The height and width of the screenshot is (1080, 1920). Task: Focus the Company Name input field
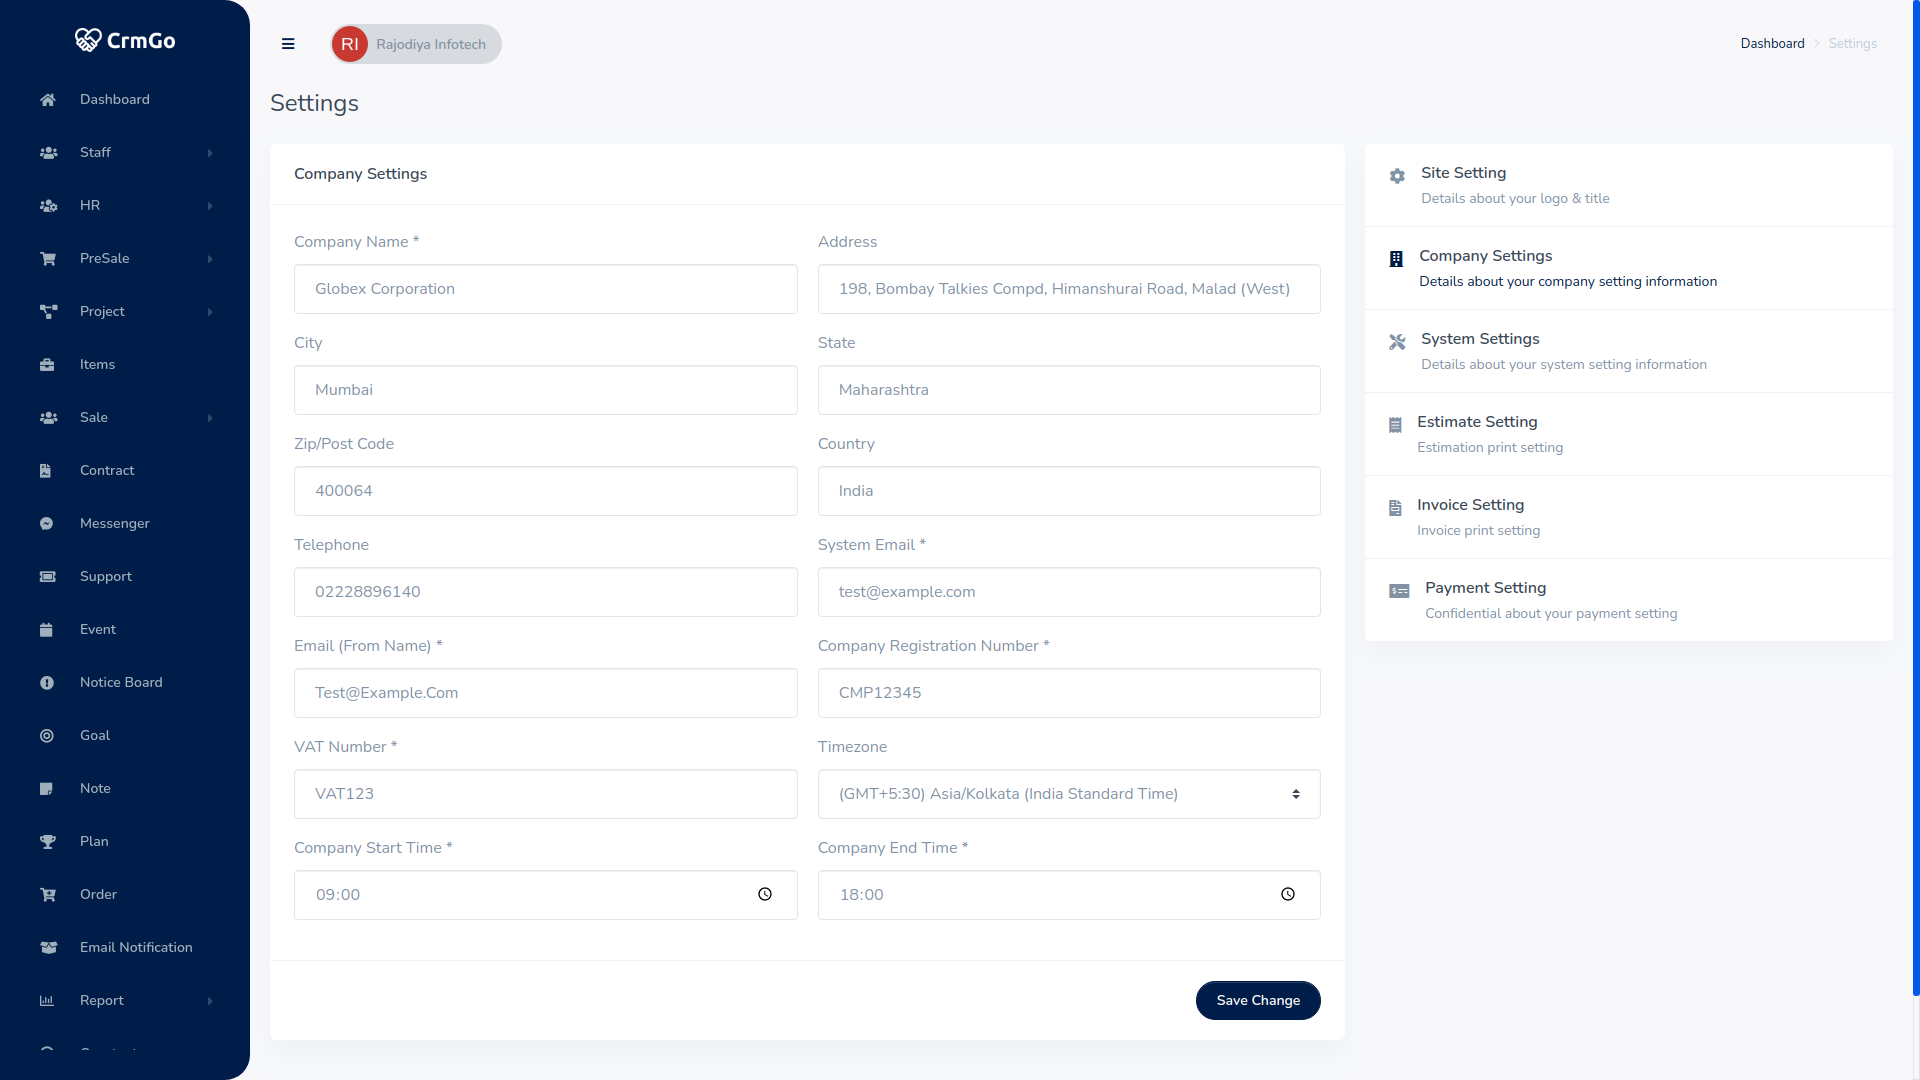tap(545, 289)
